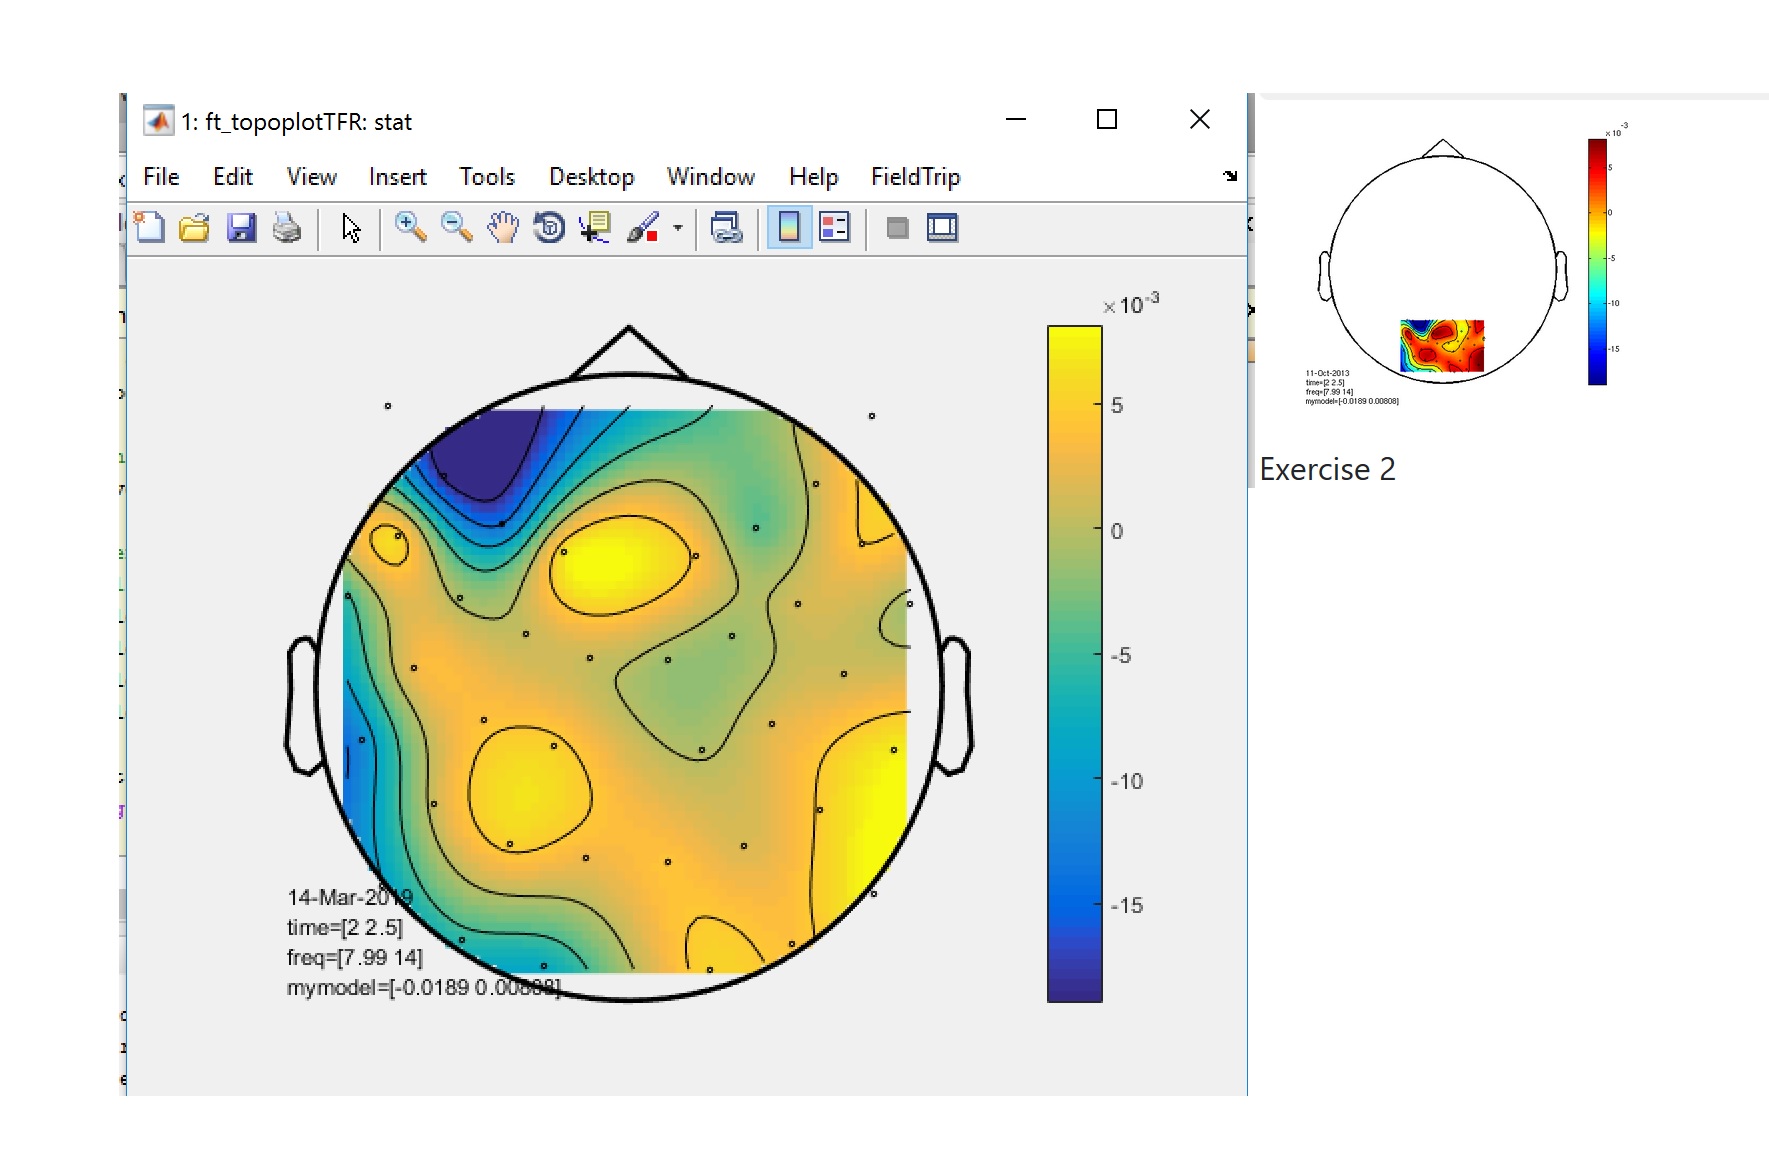Print the figure with the printer icon
1769x1169 pixels.
(287, 228)
